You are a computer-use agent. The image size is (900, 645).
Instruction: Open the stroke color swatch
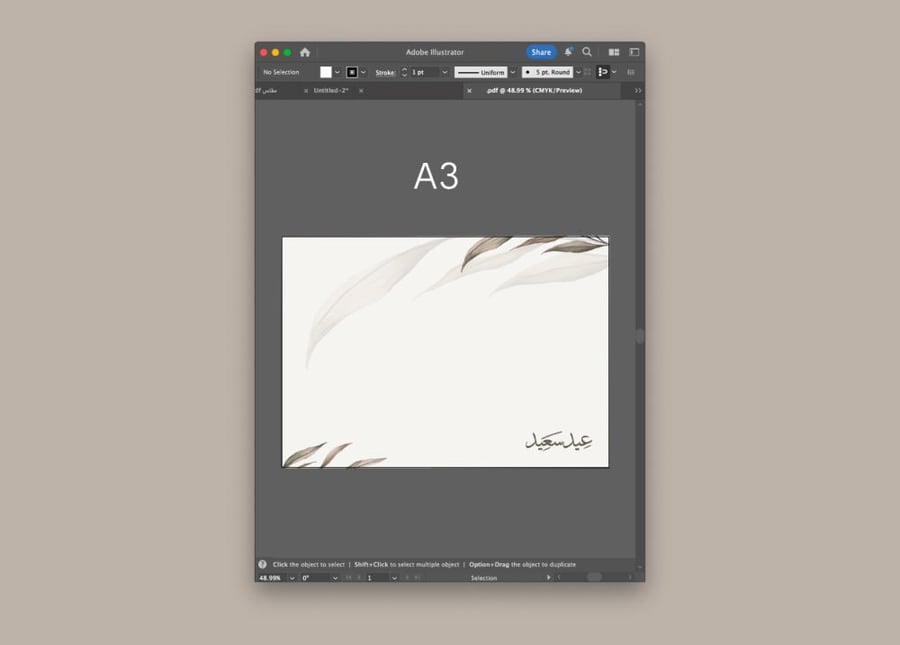click(x=352, y=72)
